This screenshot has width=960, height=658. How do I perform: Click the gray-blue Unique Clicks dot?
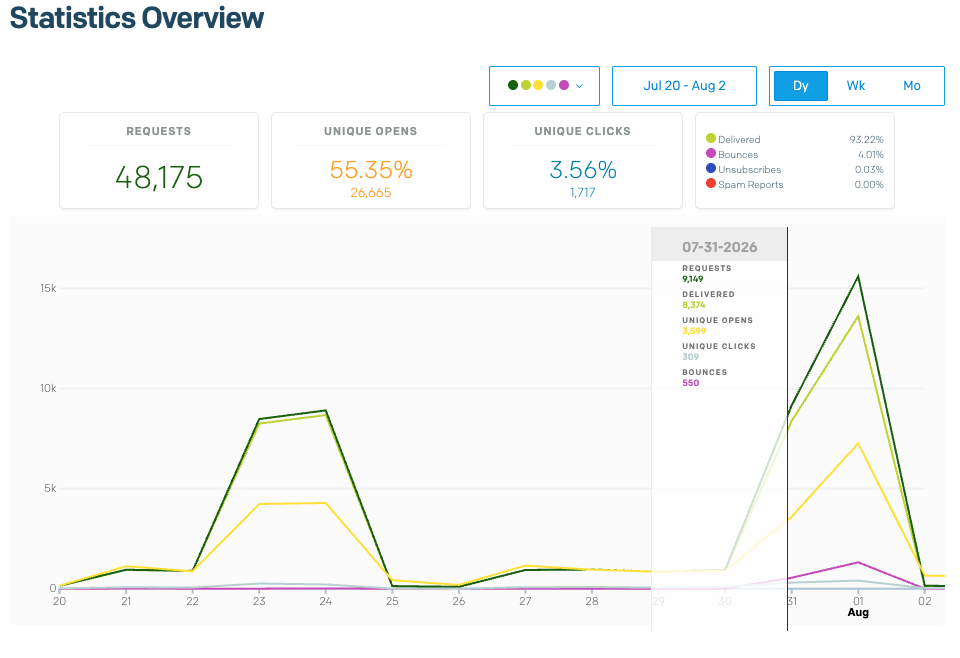pos(551,85)
